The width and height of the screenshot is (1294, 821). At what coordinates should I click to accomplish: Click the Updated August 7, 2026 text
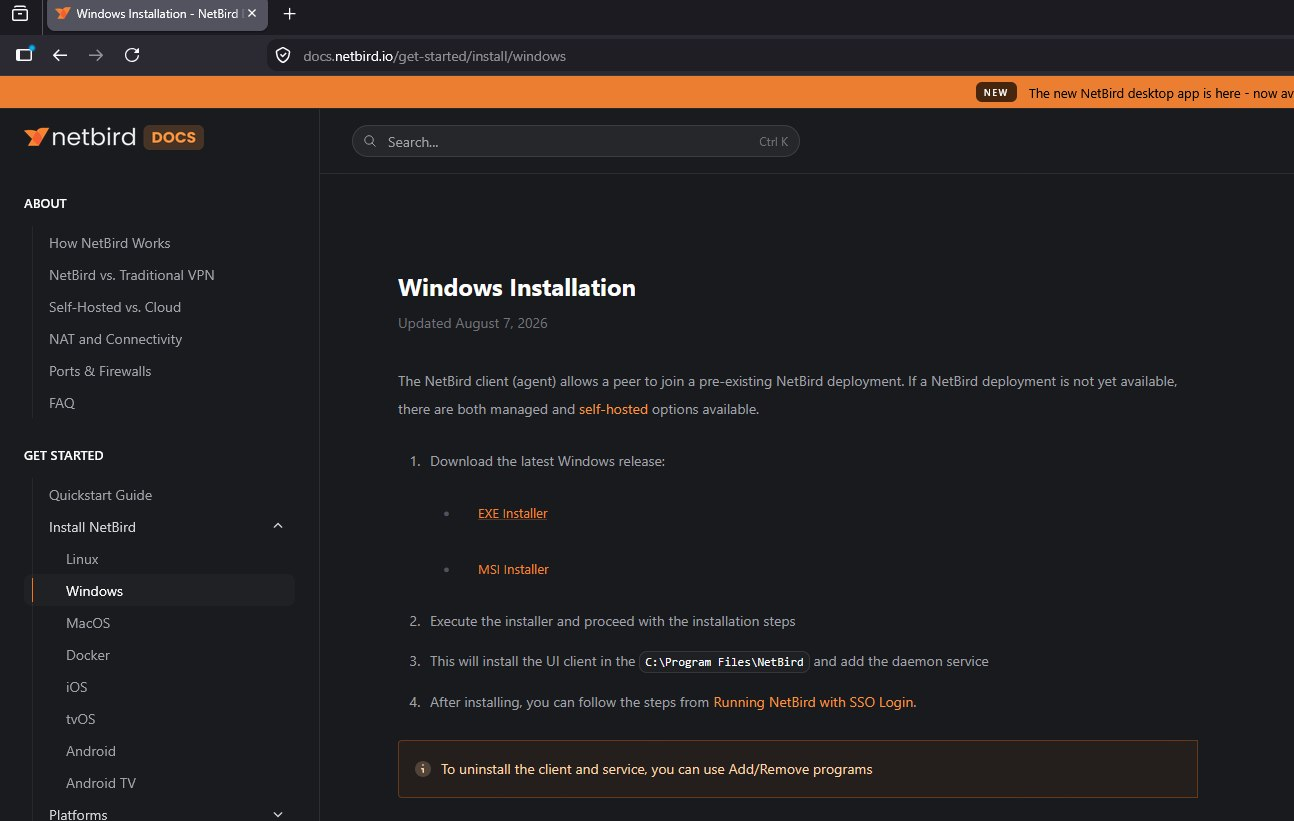tap(473, 323)
